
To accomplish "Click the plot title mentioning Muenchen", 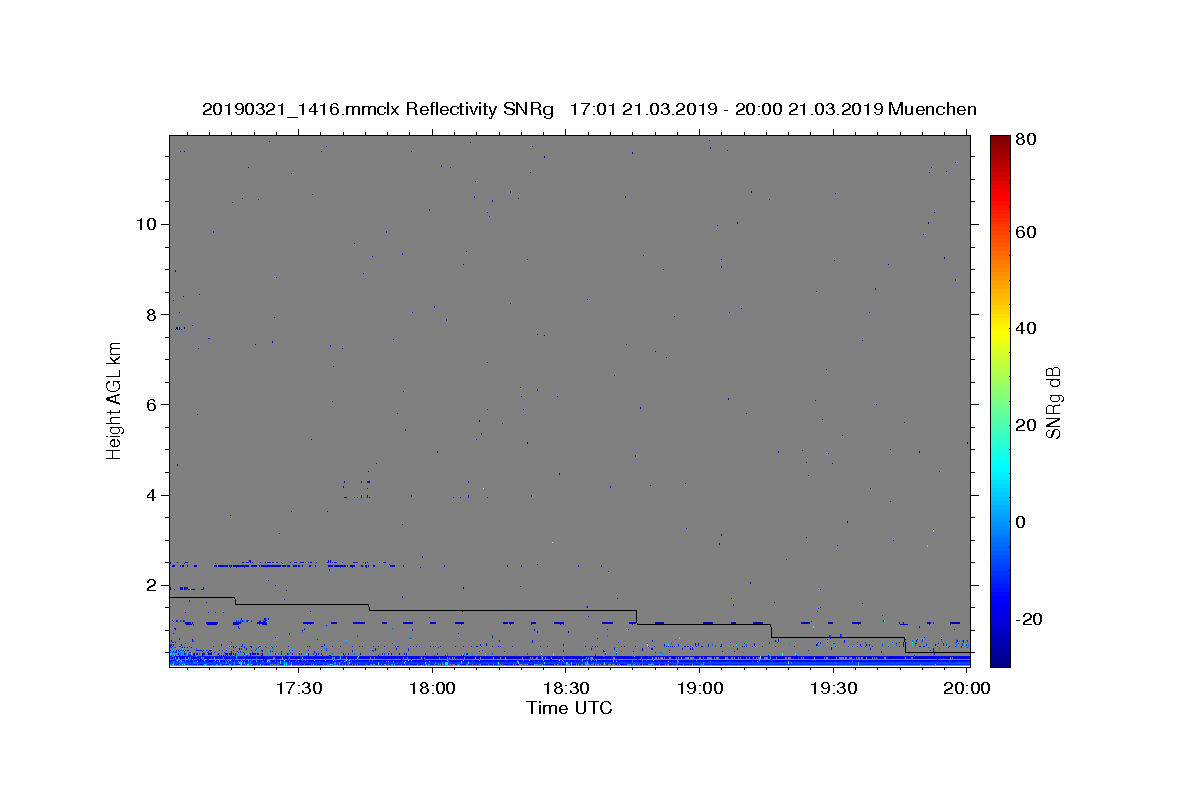I will pyautogui.click(x=589, y=109).
